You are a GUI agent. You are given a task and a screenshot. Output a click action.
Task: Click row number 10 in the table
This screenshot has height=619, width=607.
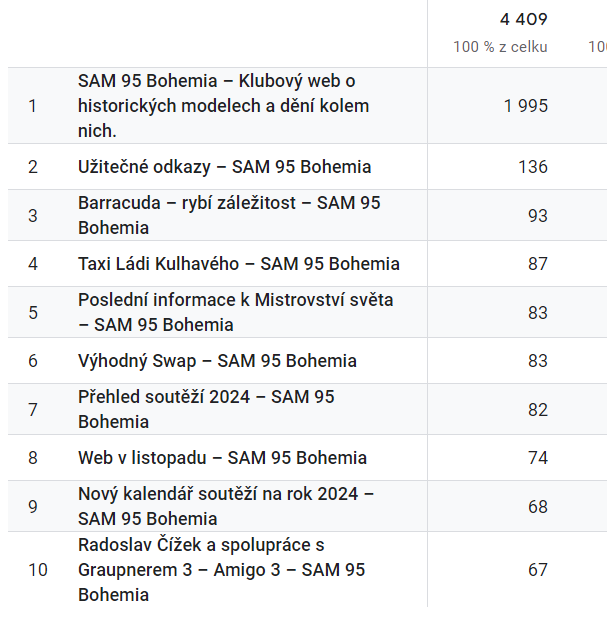point(38,570)
